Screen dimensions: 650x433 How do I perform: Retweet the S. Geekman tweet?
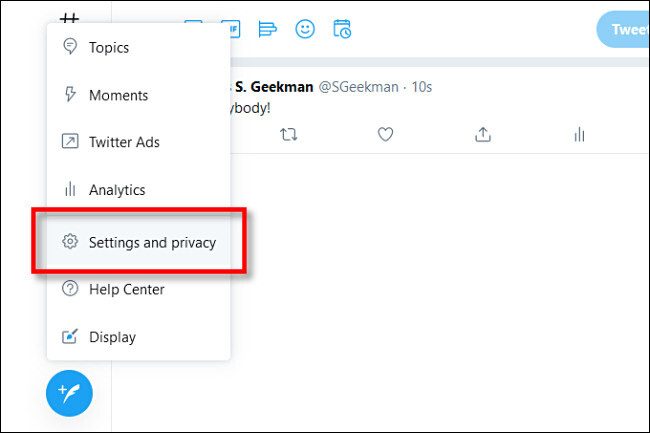[x=289, y=134]
